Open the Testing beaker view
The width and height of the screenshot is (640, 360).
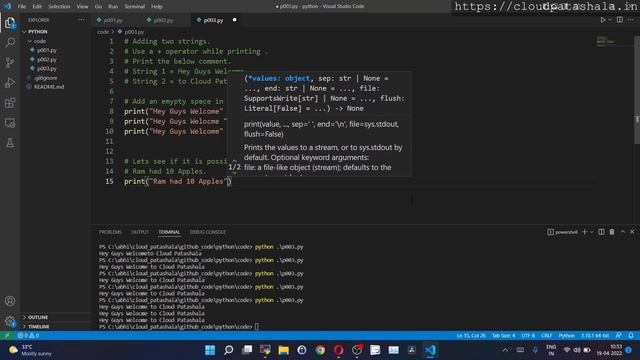[x=10, y=142]
